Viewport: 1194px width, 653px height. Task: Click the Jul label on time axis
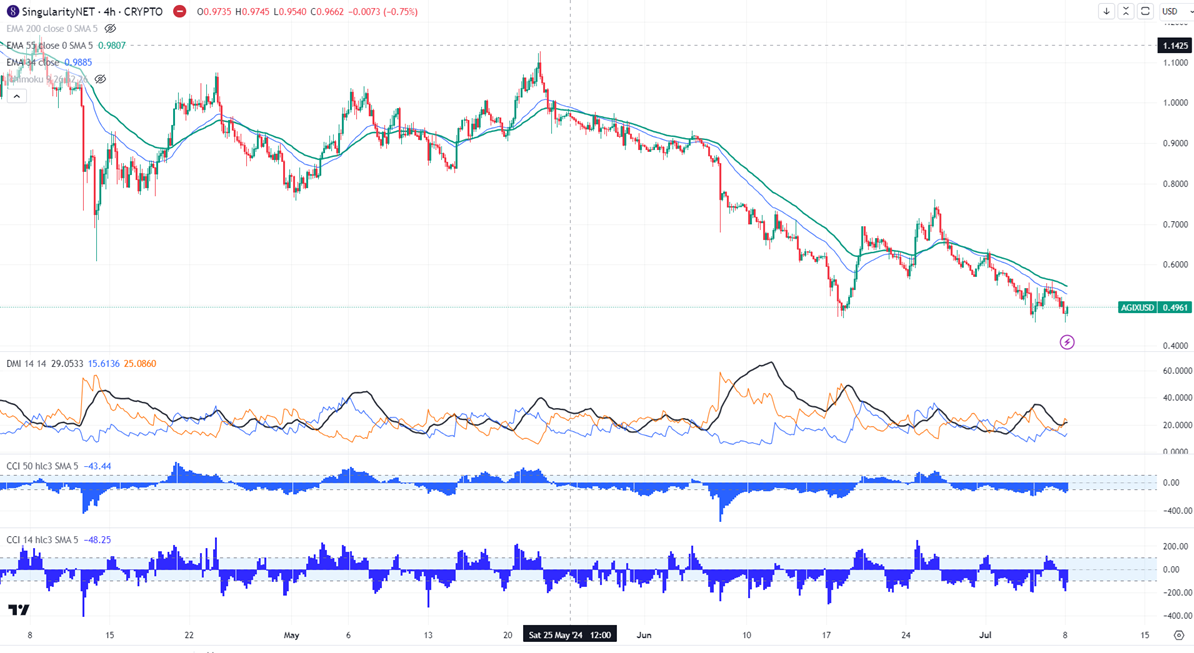(x=985, y=635)
